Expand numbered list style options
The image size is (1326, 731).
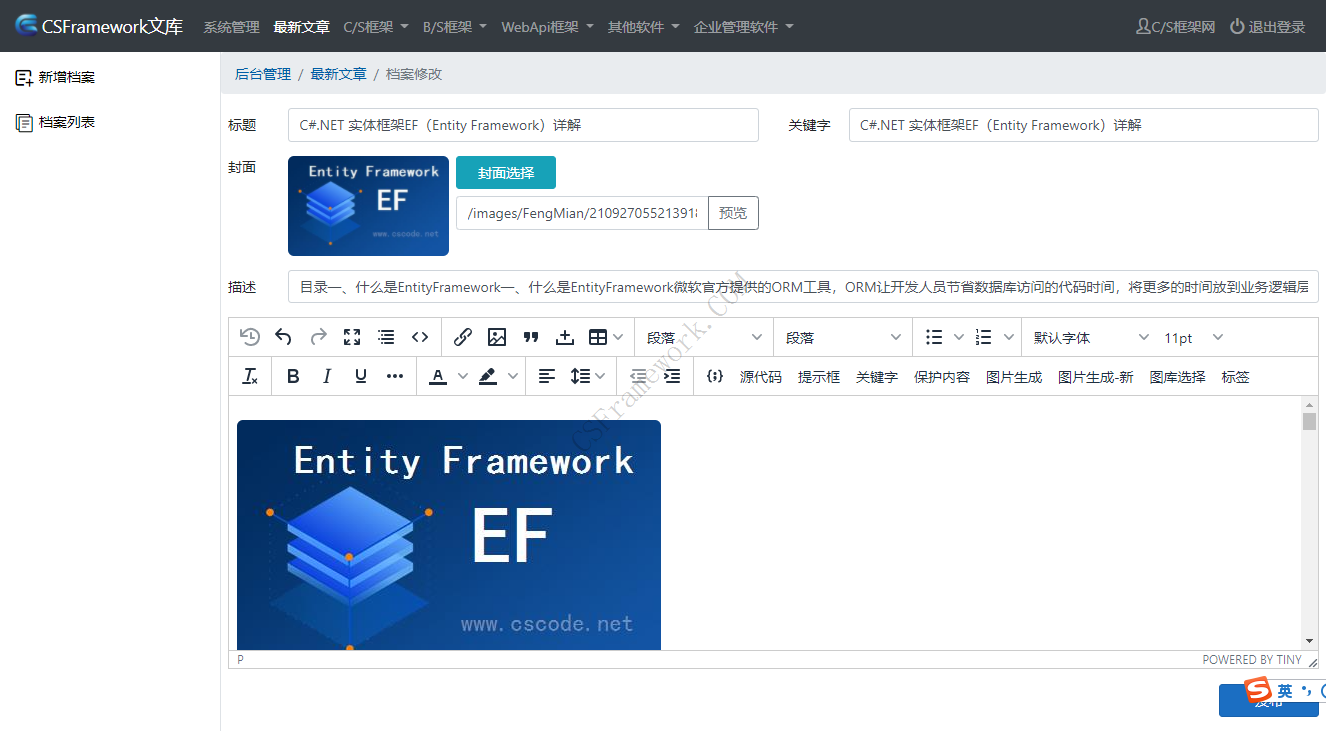(x=1009, y=337)
